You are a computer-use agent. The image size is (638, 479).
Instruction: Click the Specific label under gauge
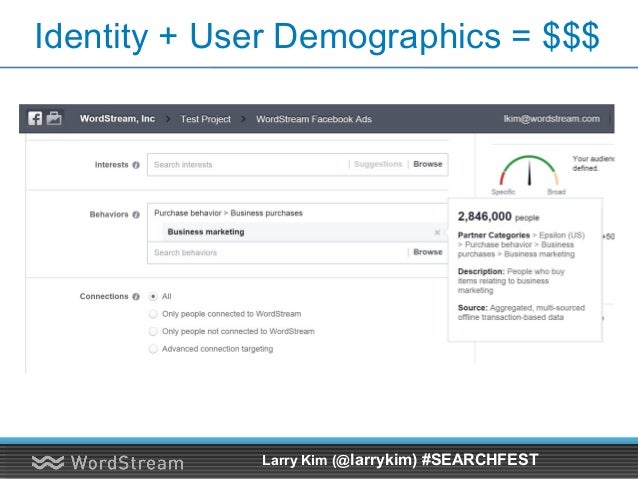coord(503,192)
